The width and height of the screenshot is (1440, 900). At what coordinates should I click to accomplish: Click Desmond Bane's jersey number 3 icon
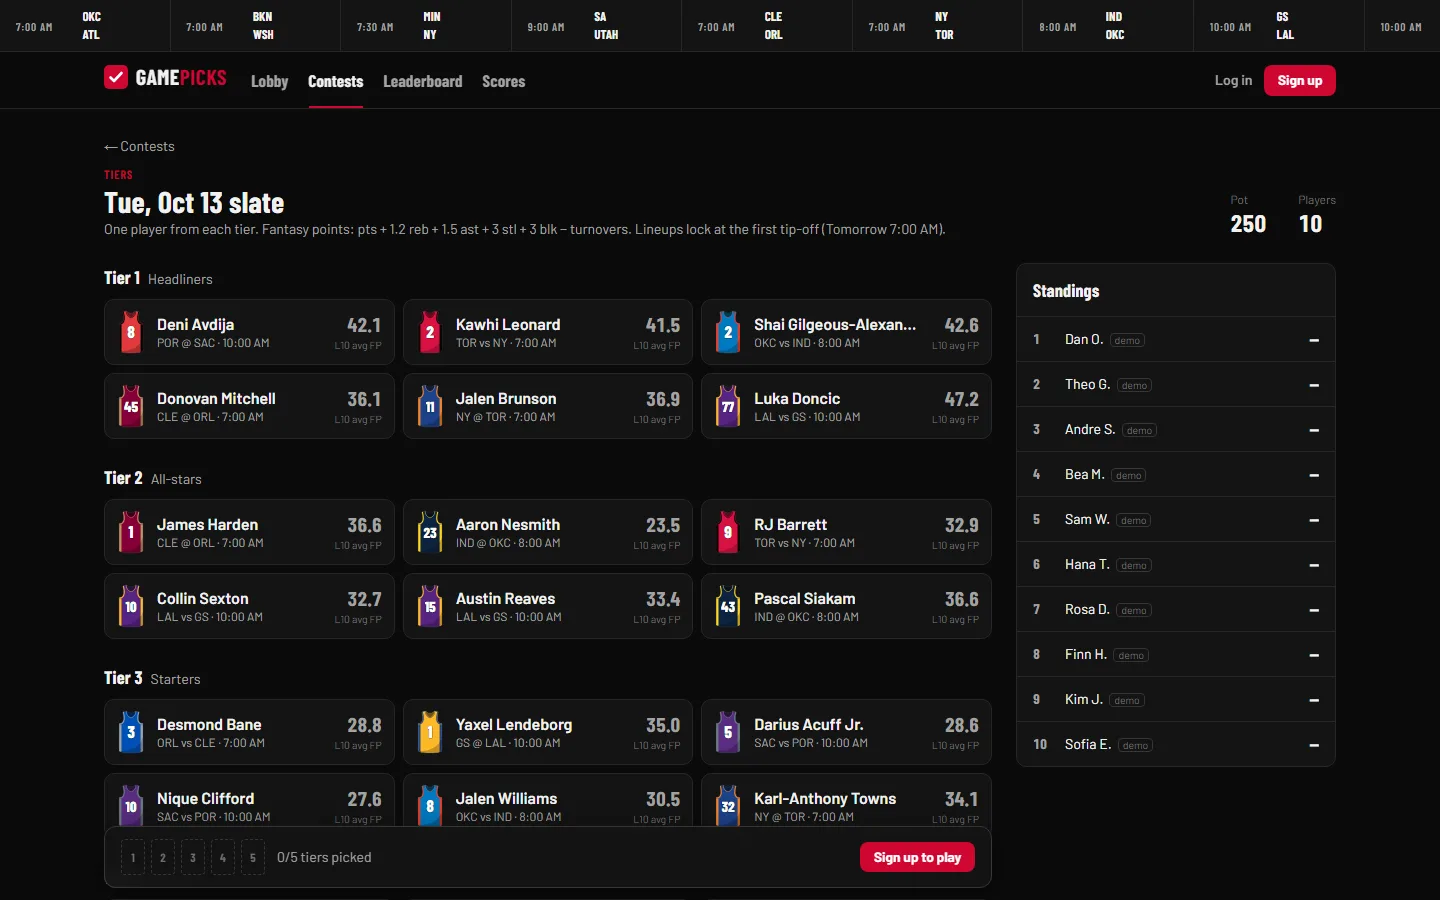tap(131, 732)
